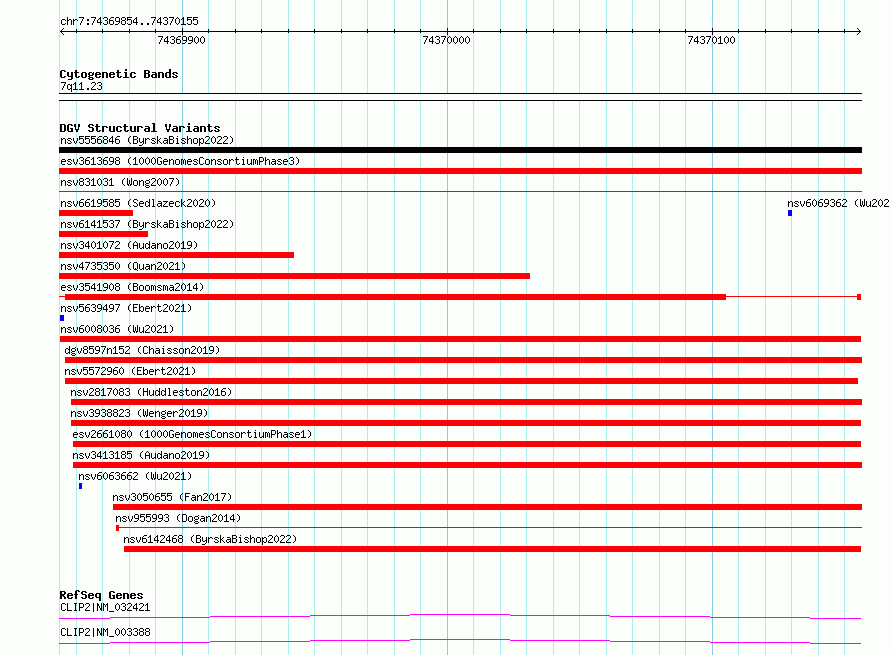Click the magenta CLIP2 NM_032421 transcript line
890x655 pixels.
(x=460, y=616)
